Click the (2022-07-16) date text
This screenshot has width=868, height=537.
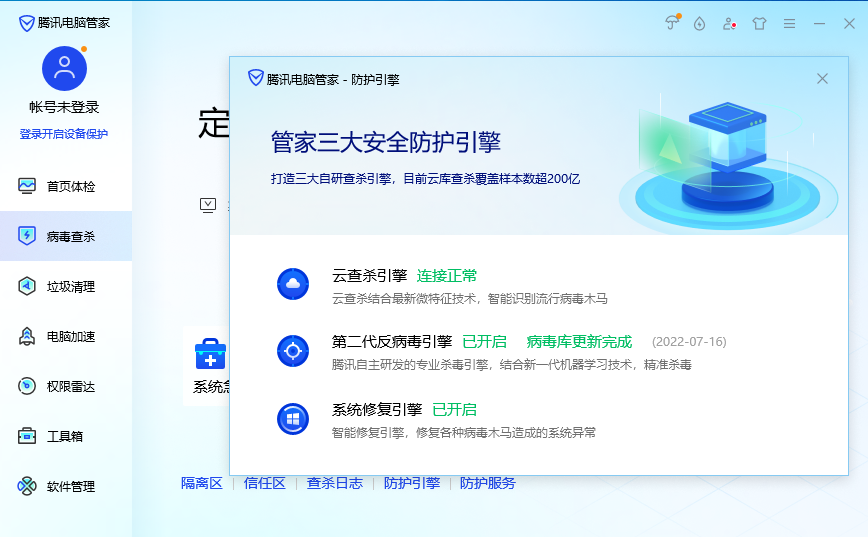tap(689, 342)
